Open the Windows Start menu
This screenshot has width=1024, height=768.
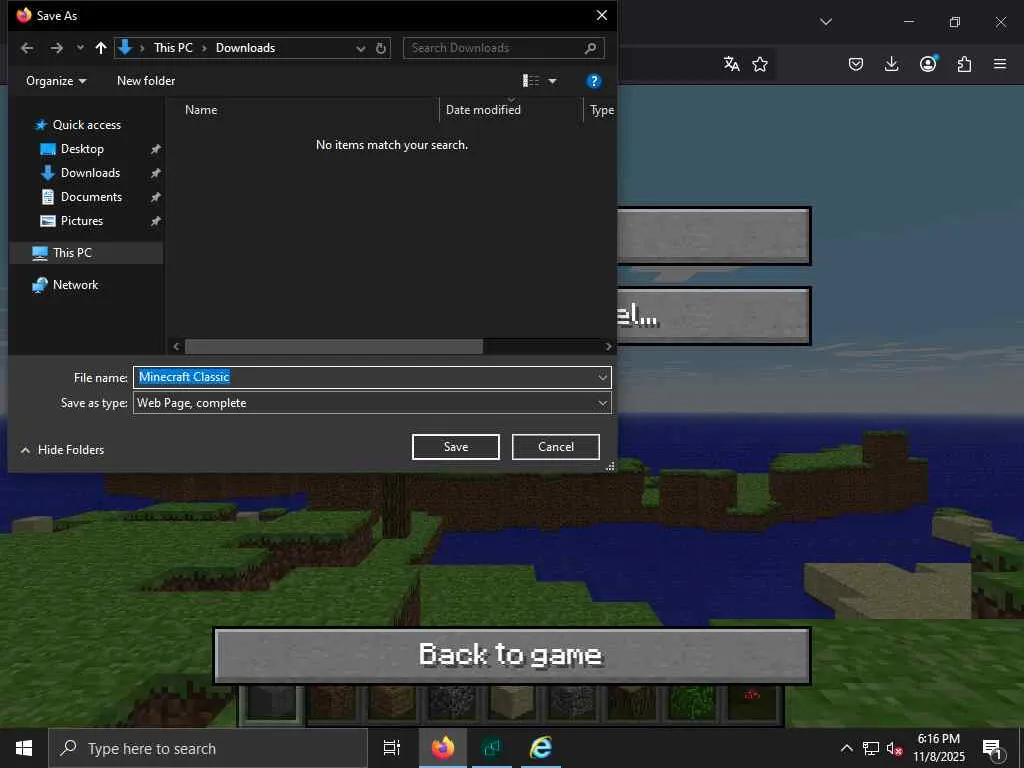pyautogui.click(x=24, y=748)
